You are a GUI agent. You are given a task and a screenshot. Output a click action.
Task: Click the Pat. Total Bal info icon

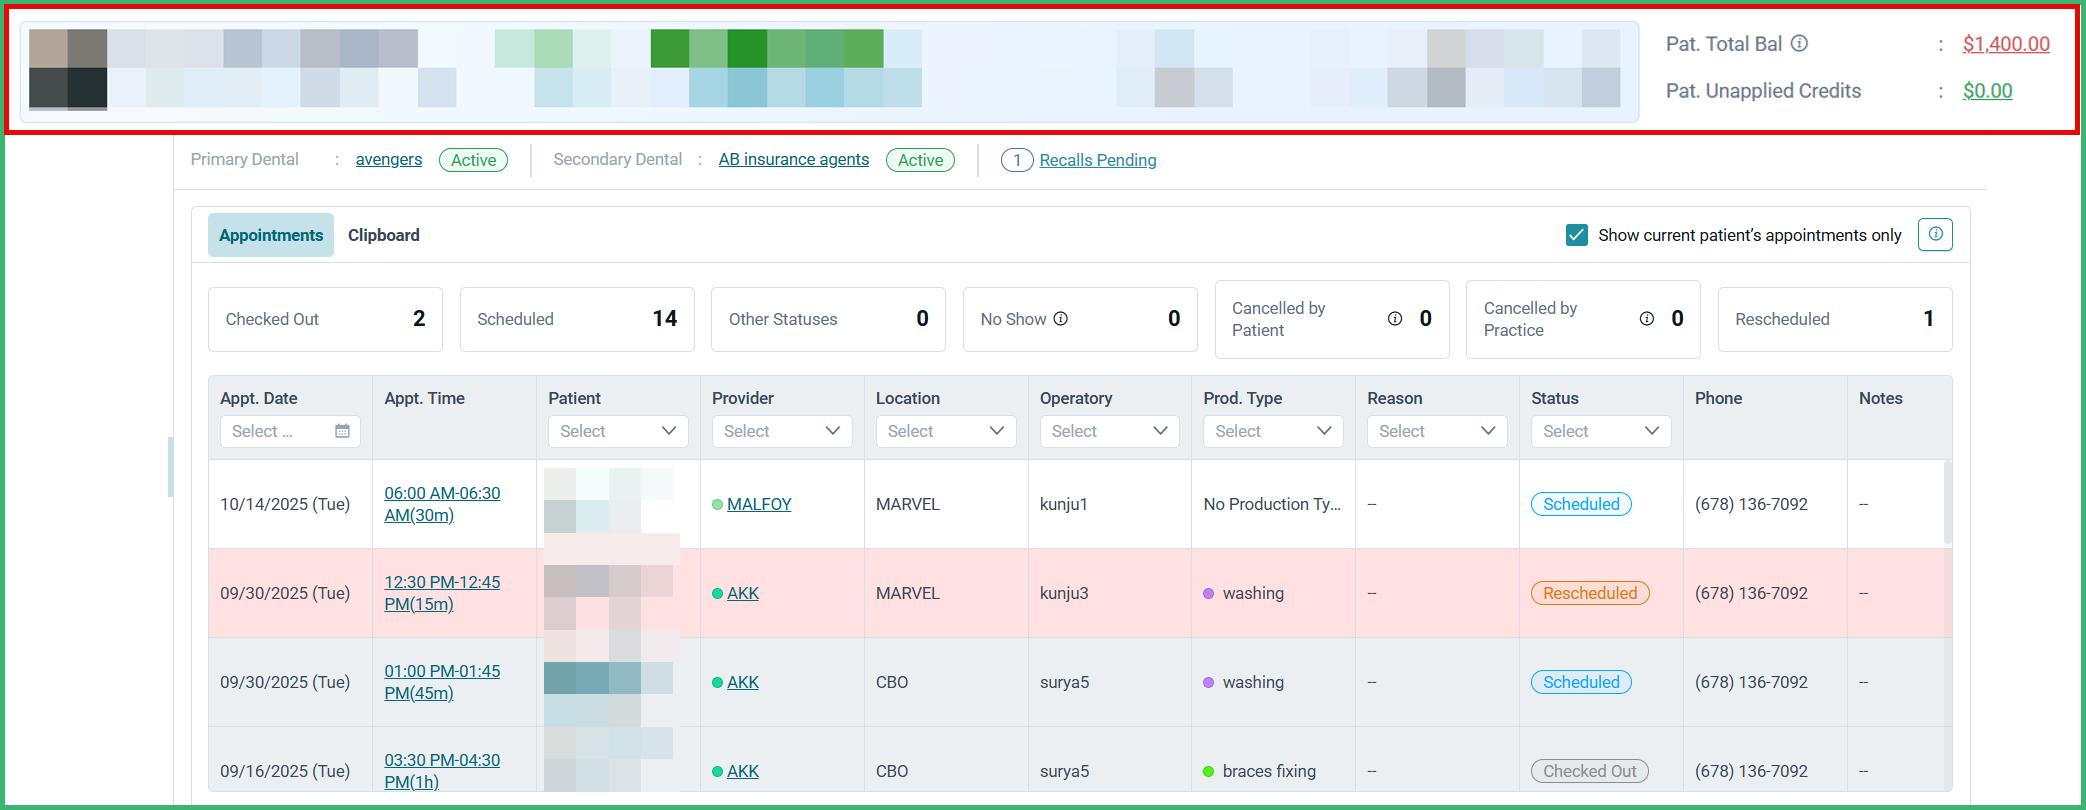1799,43
